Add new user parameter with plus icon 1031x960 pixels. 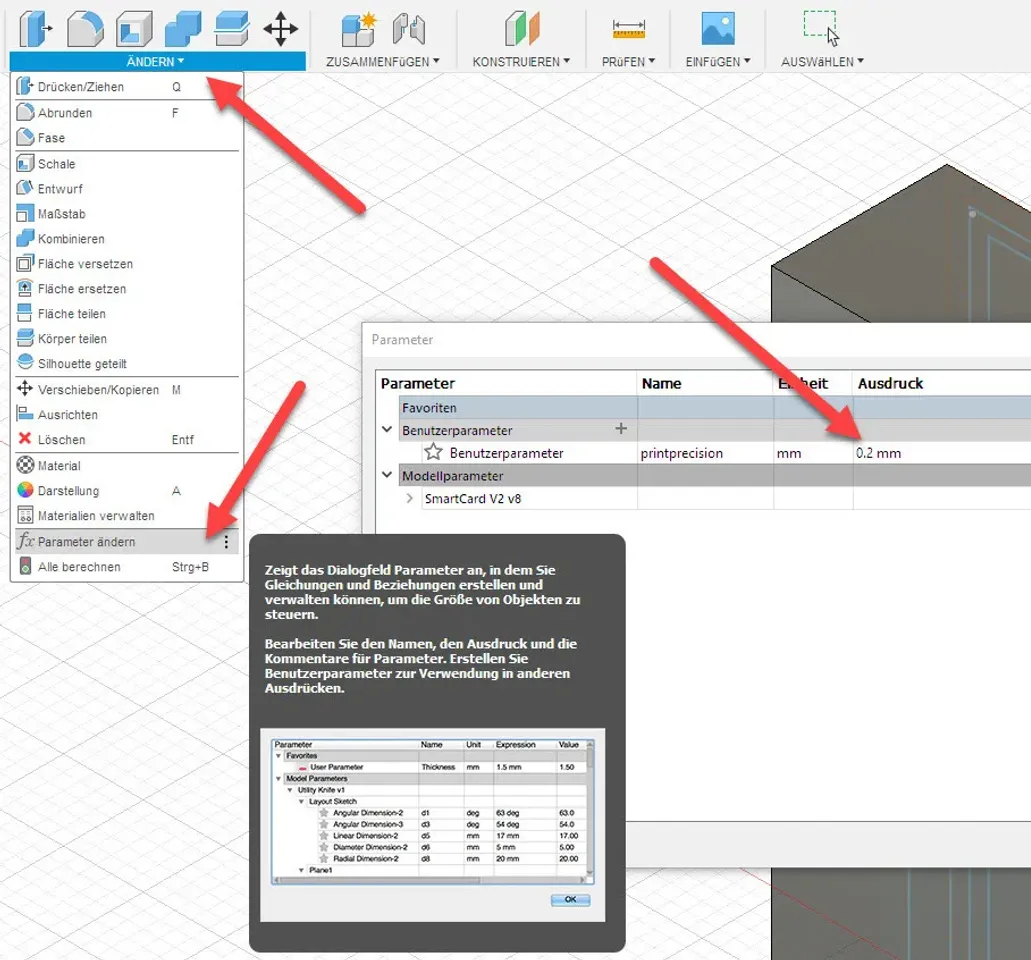[621, 429]
